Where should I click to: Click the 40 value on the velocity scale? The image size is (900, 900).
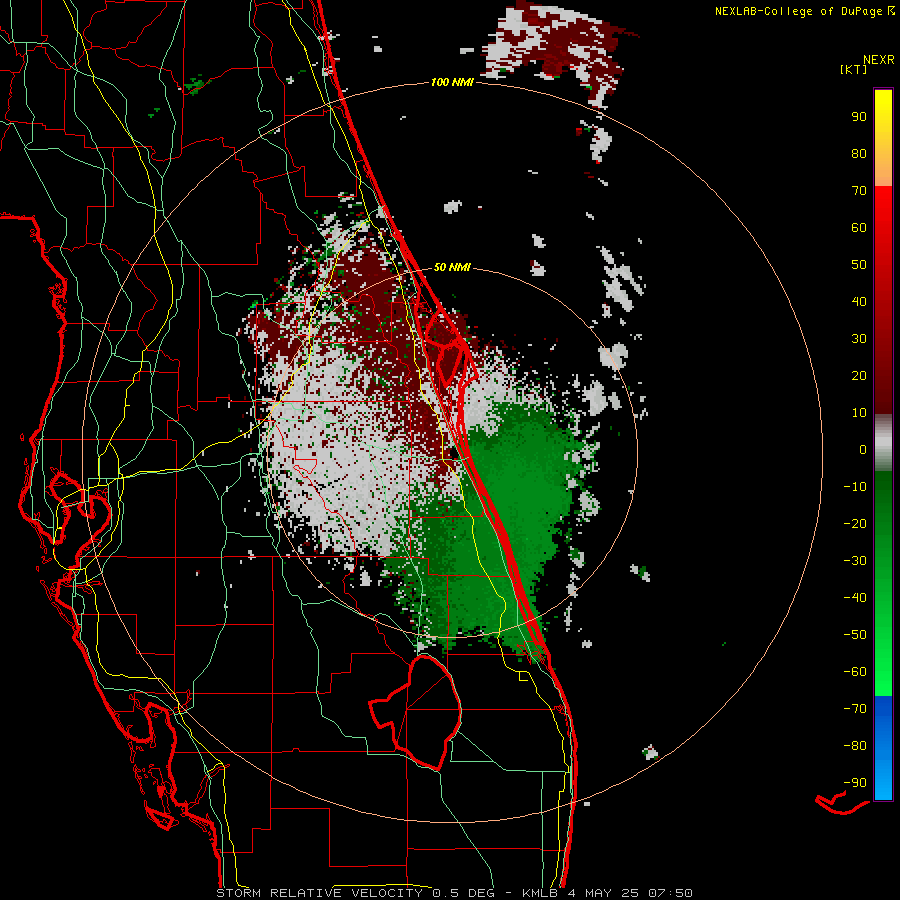click(x=859, y=301)
